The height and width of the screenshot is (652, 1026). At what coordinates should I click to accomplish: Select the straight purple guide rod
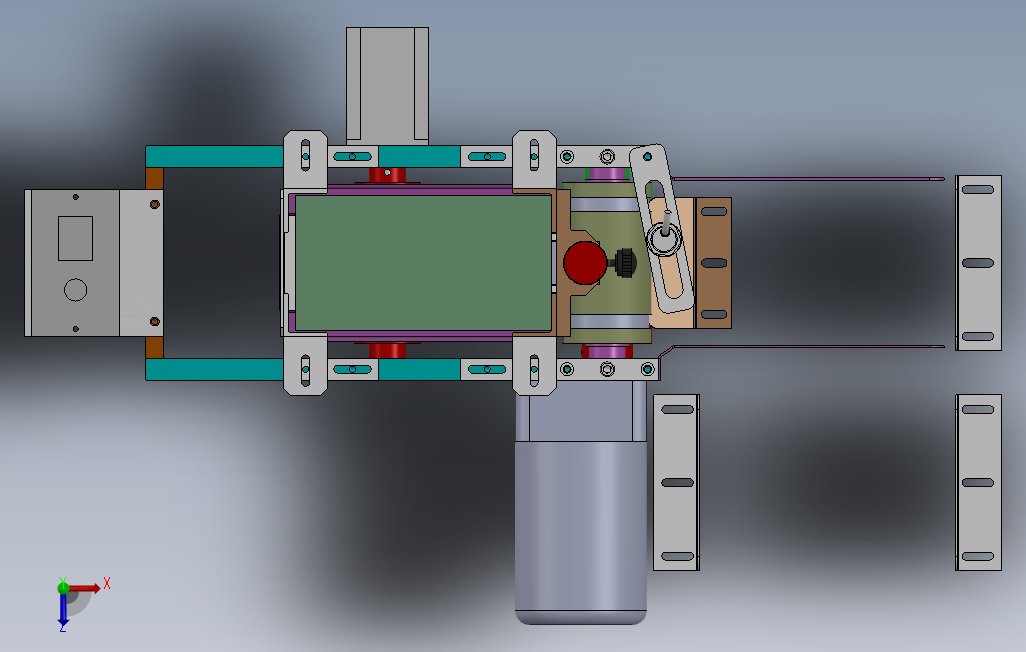click(x=807, y=178)
